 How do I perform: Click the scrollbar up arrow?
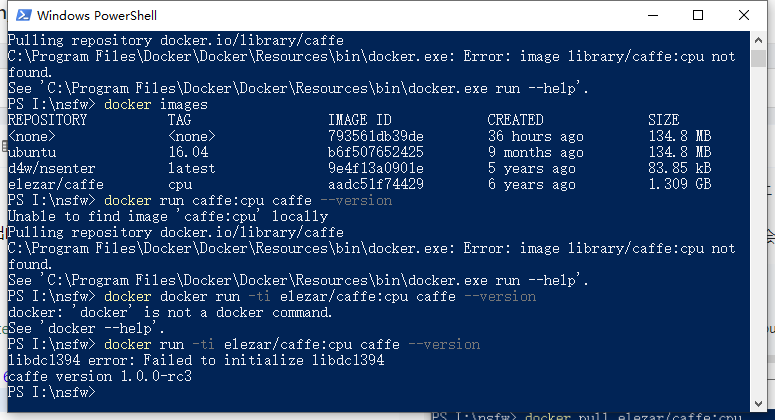click(758, 40)
